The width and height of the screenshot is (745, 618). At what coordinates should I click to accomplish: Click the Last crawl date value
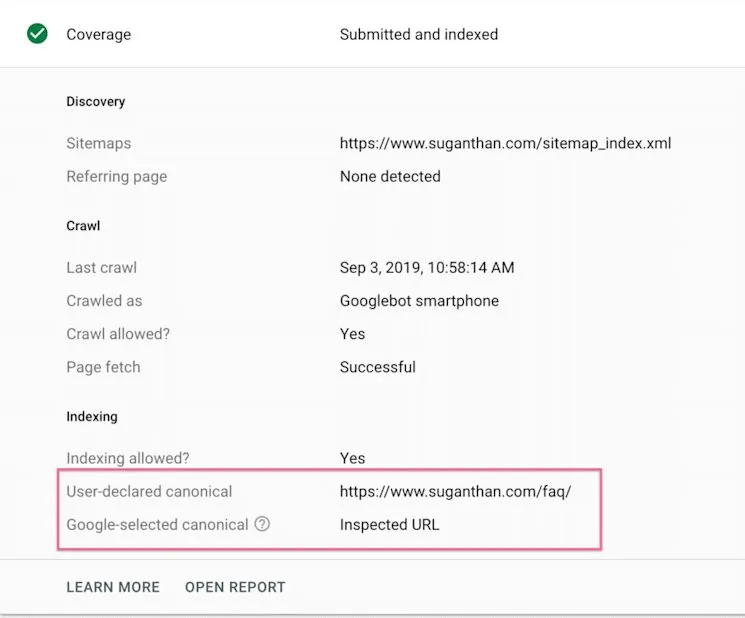coord(427,268)
